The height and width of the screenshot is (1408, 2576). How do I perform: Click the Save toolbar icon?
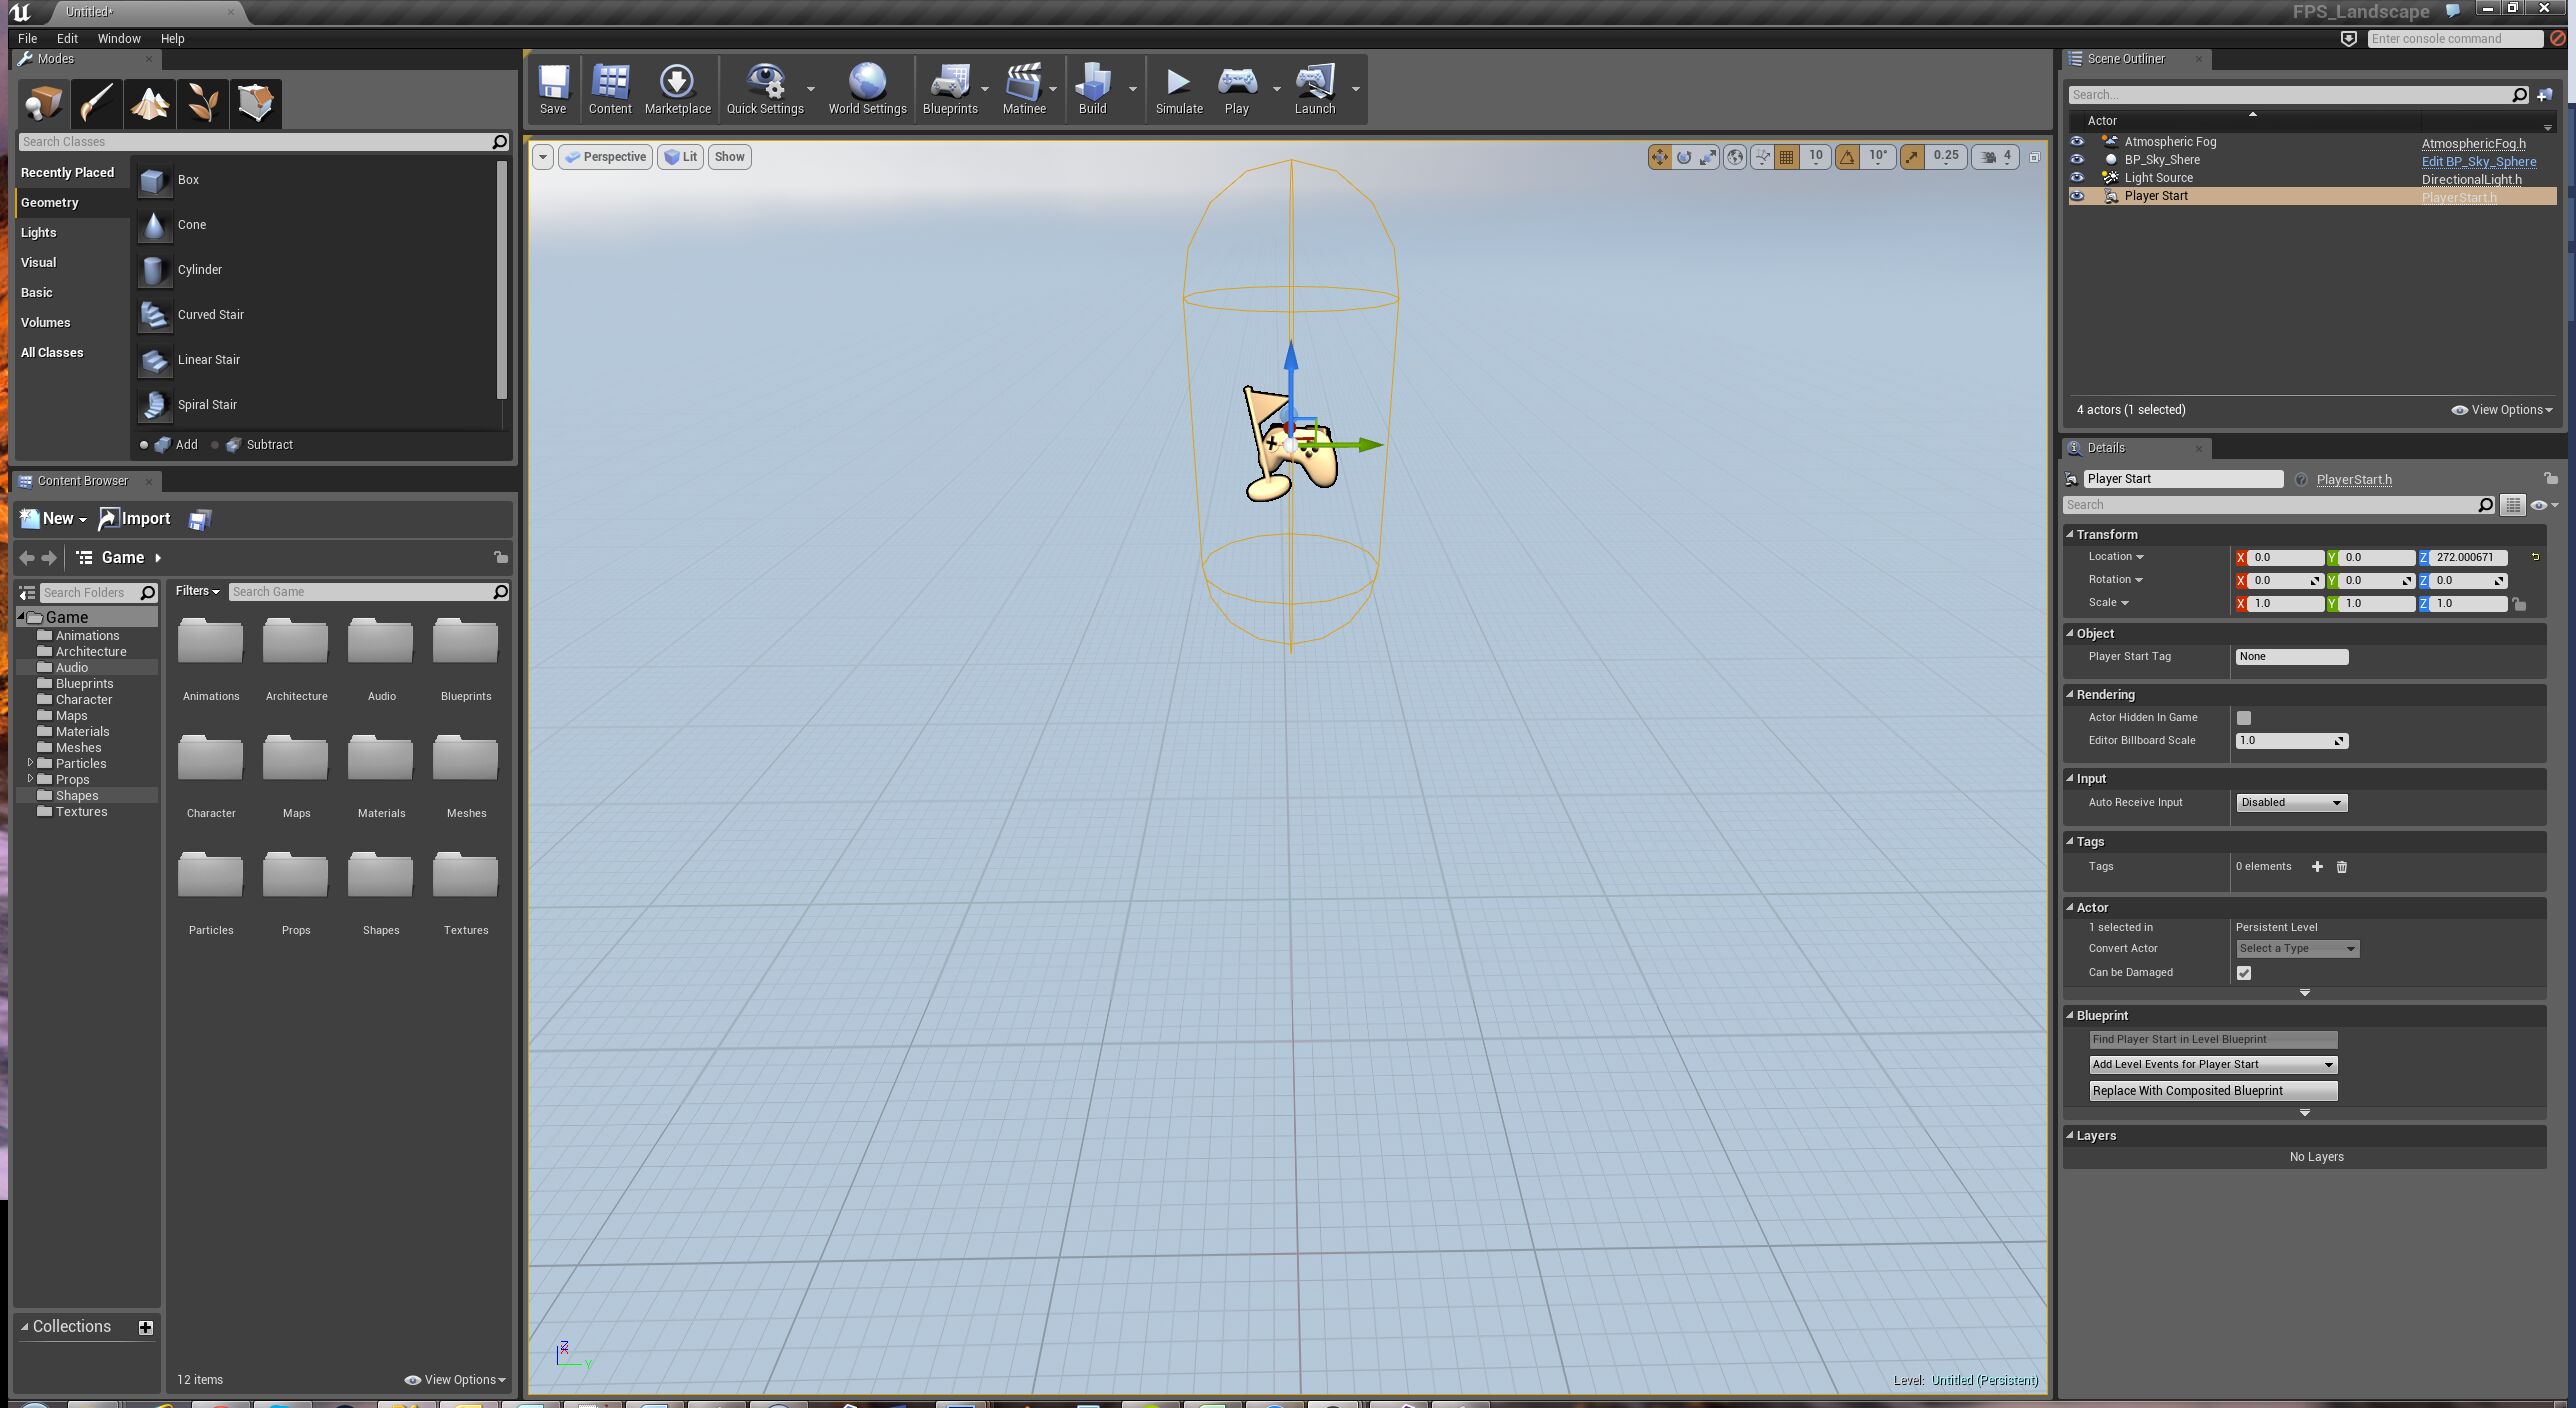552,88
